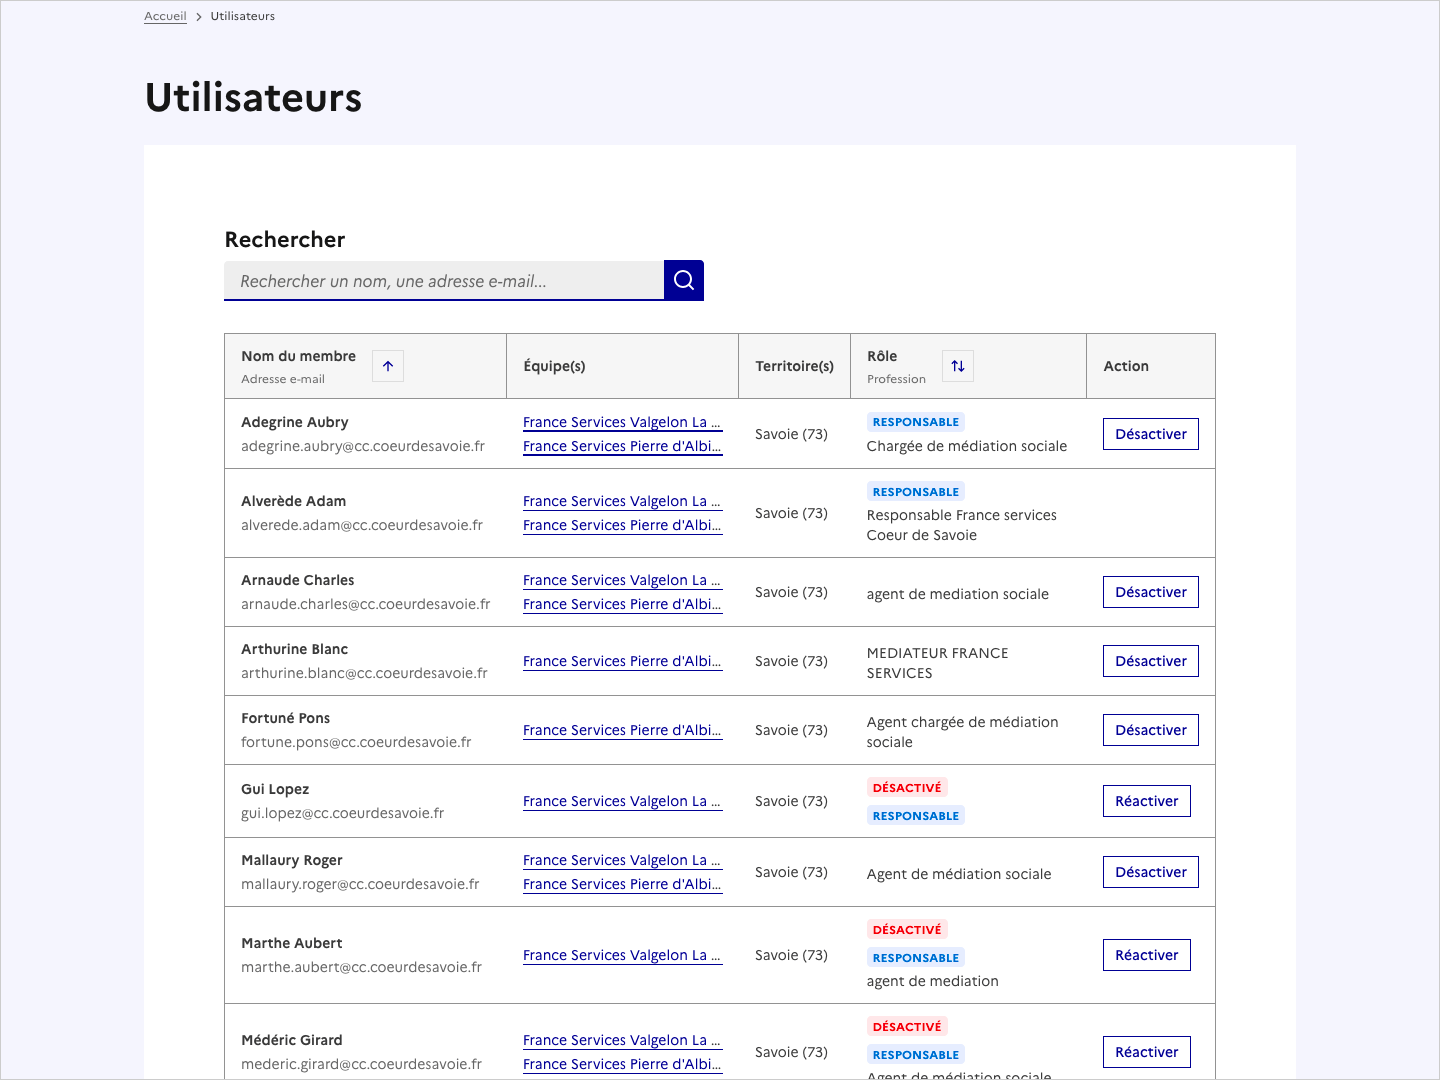
Task: Réactiver the user Marthe Aubert
Action: [x=1146, y=955]
